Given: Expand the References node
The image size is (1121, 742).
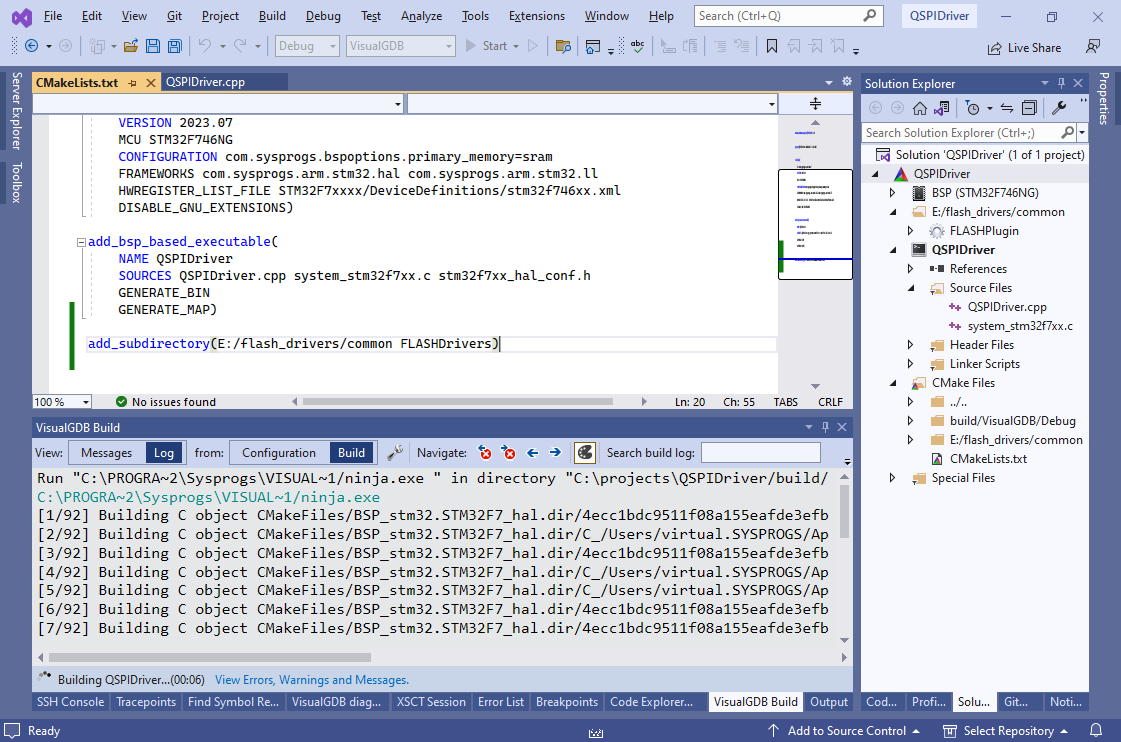Looking at the screenshot, I should [x=910, y=269].
